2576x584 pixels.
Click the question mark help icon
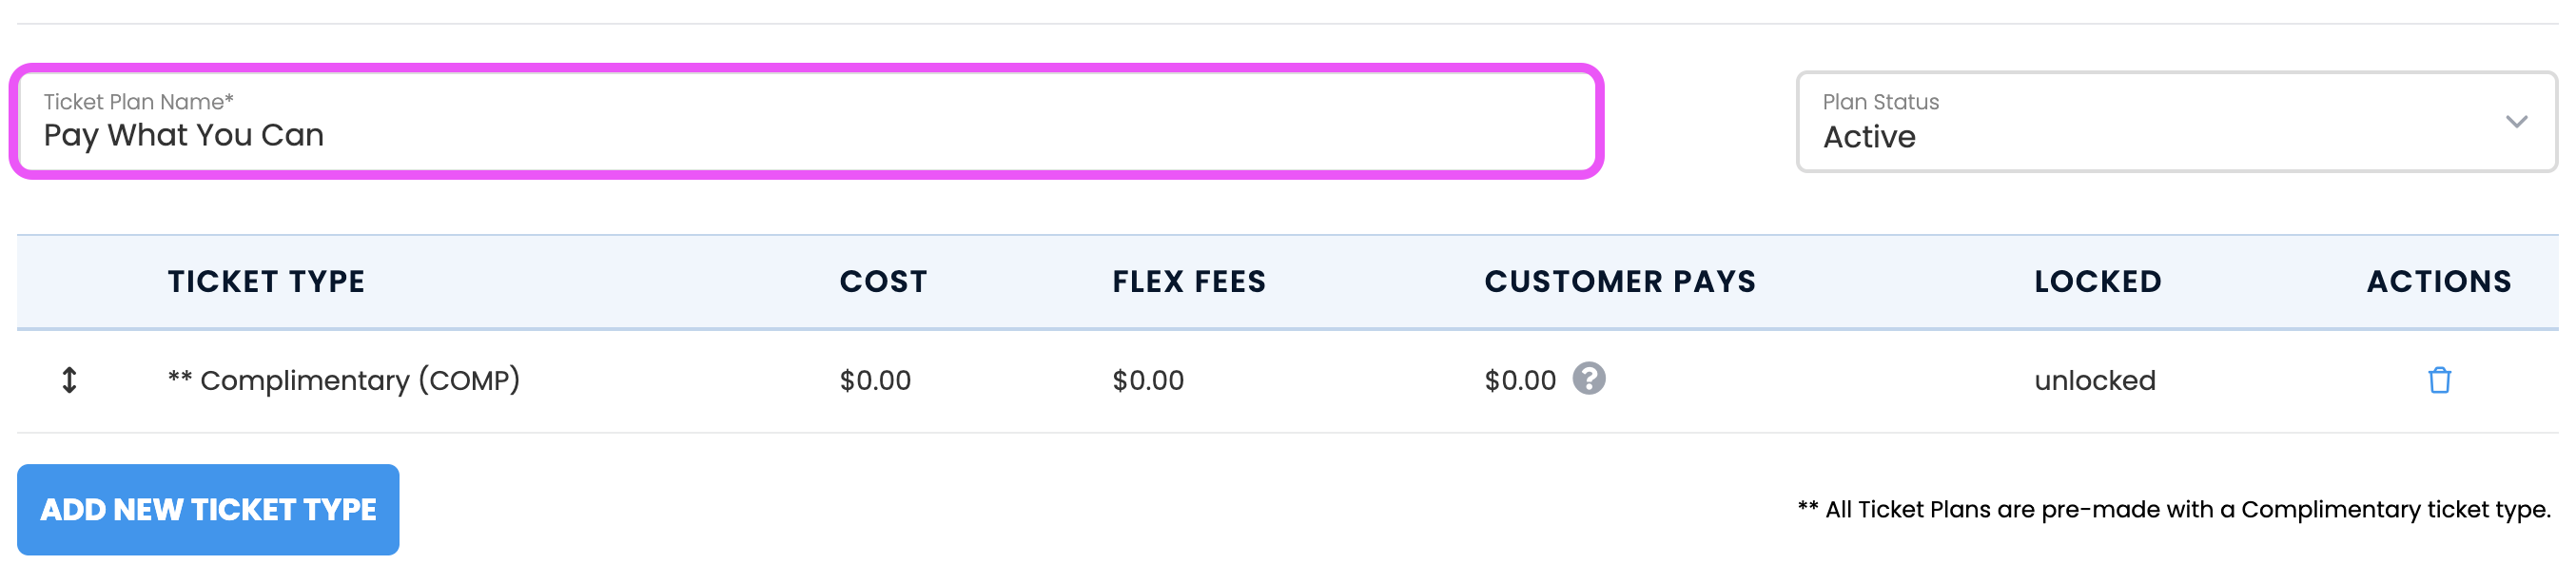(1588, 379)
